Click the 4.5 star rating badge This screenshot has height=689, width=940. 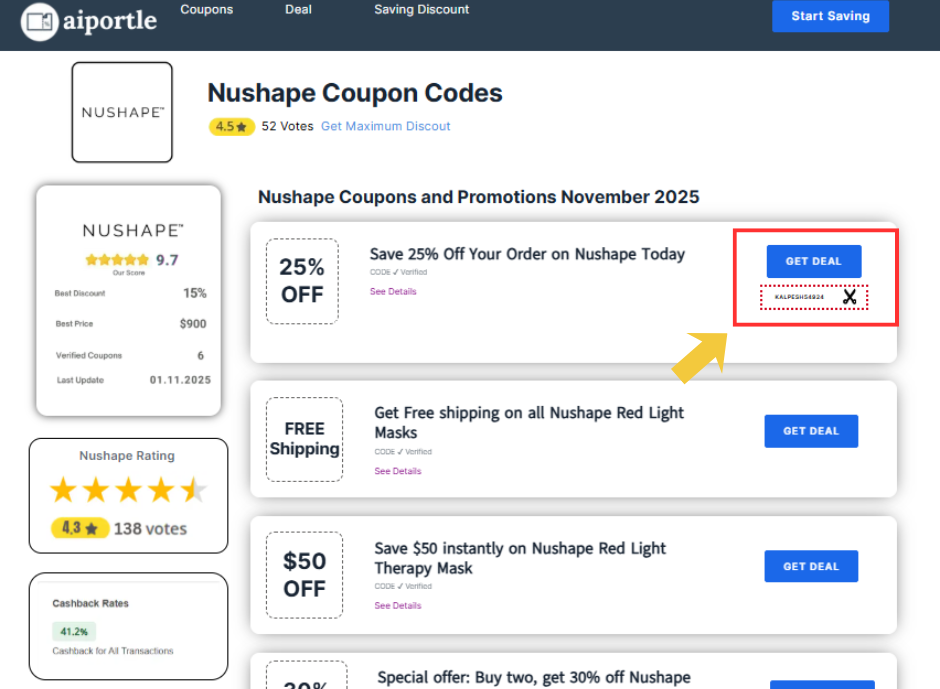pos(231,127)
